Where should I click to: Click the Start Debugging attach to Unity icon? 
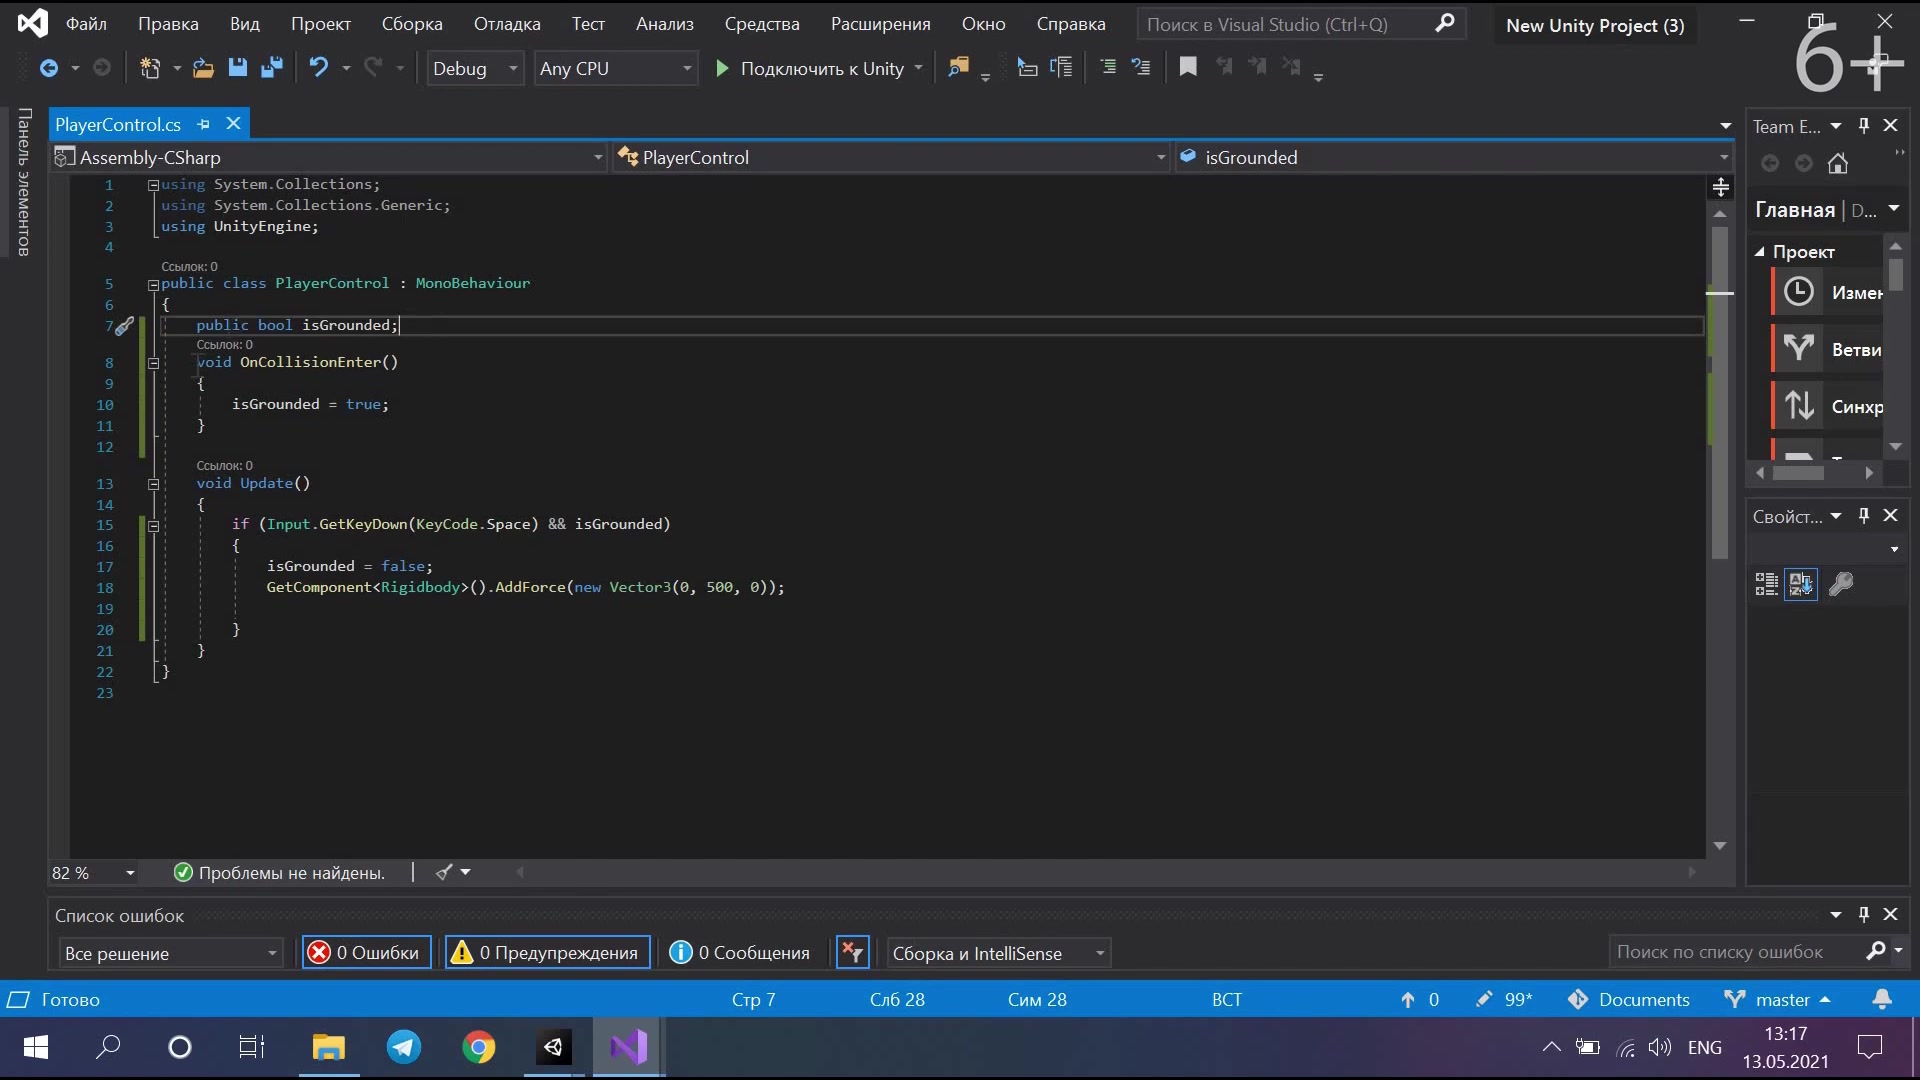pos(721,67)
